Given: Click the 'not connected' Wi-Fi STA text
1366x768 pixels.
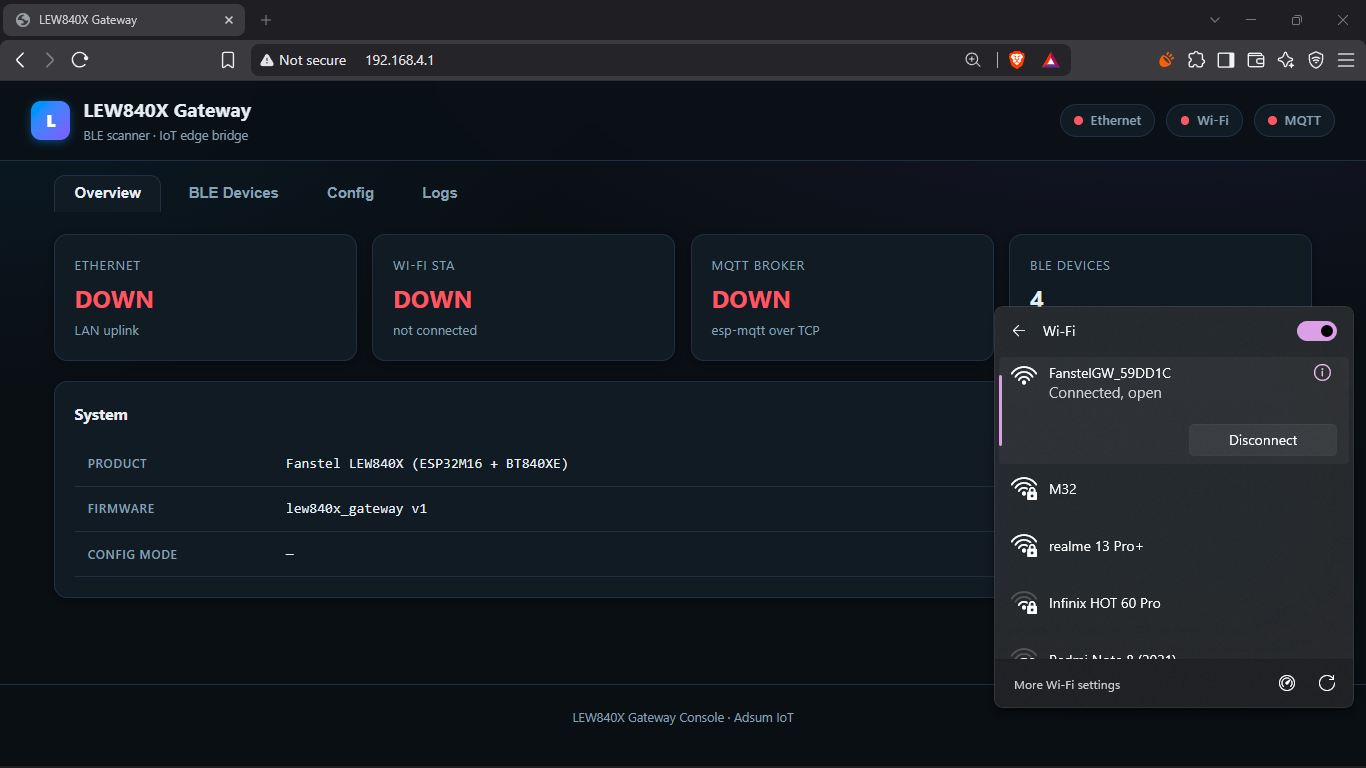Looking at the screenshot, I should 435,331.
